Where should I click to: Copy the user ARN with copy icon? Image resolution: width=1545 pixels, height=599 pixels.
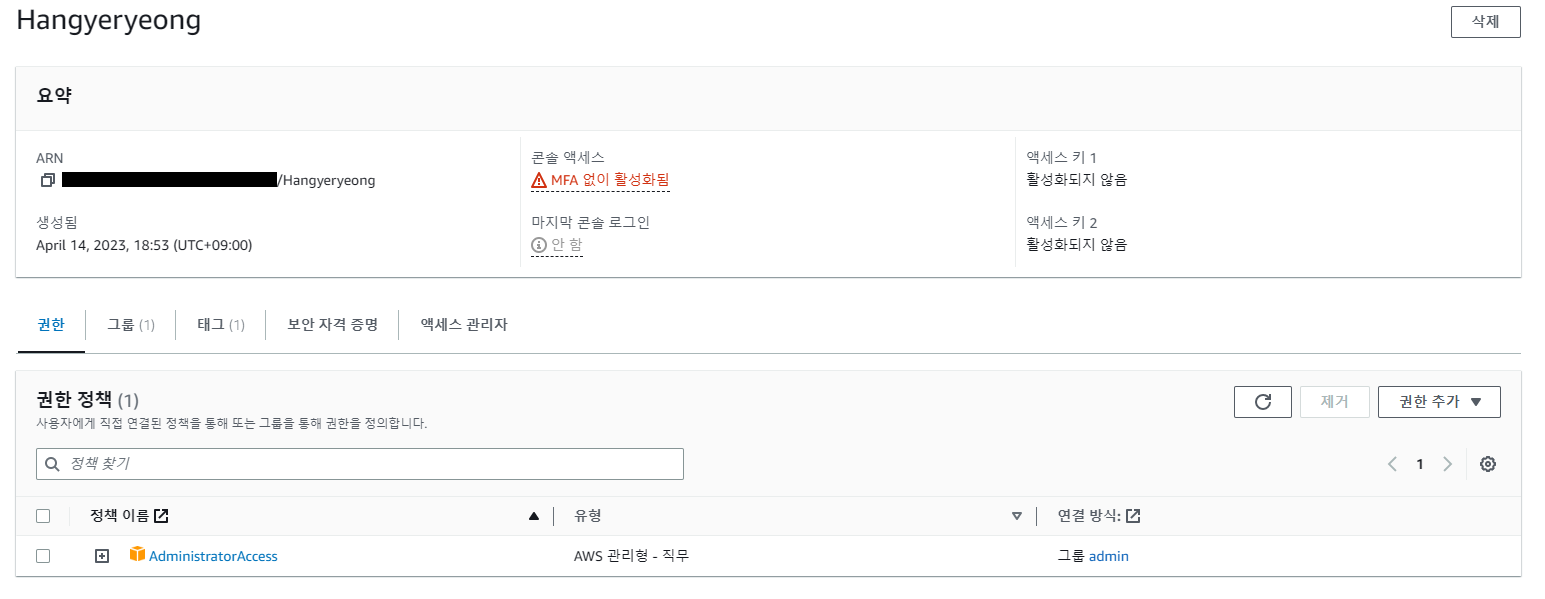point(47,181)
